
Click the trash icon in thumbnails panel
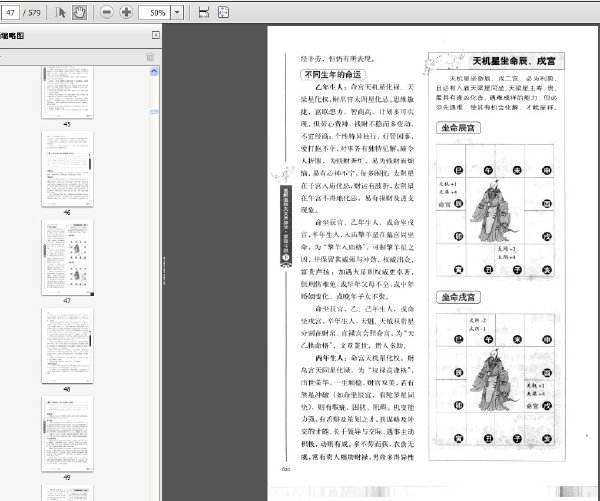click(x=150, y=57)
